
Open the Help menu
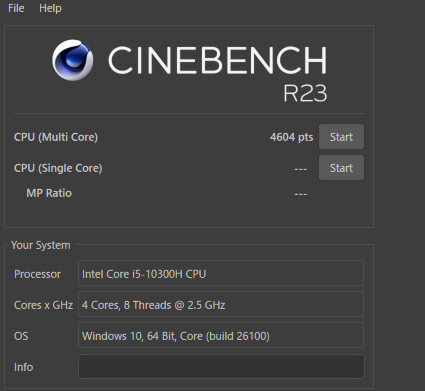50,8
